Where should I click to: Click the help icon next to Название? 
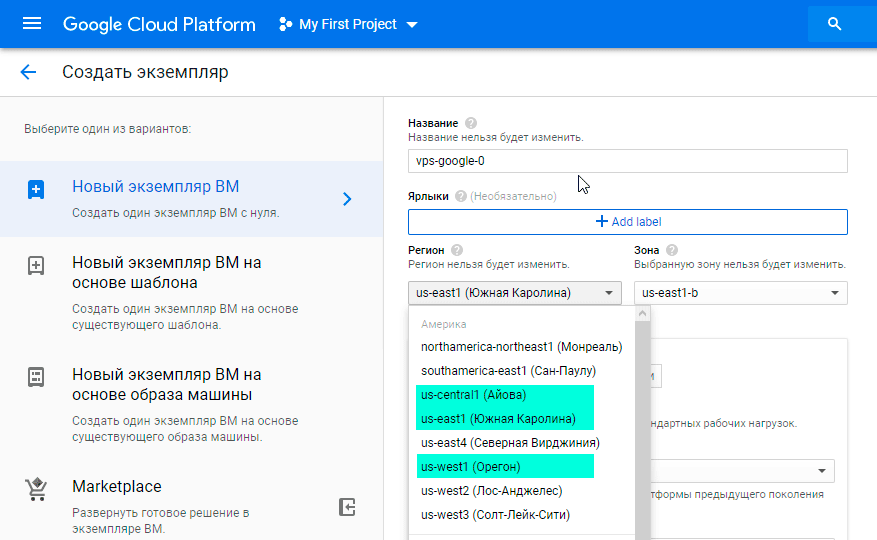coord(471,123)
